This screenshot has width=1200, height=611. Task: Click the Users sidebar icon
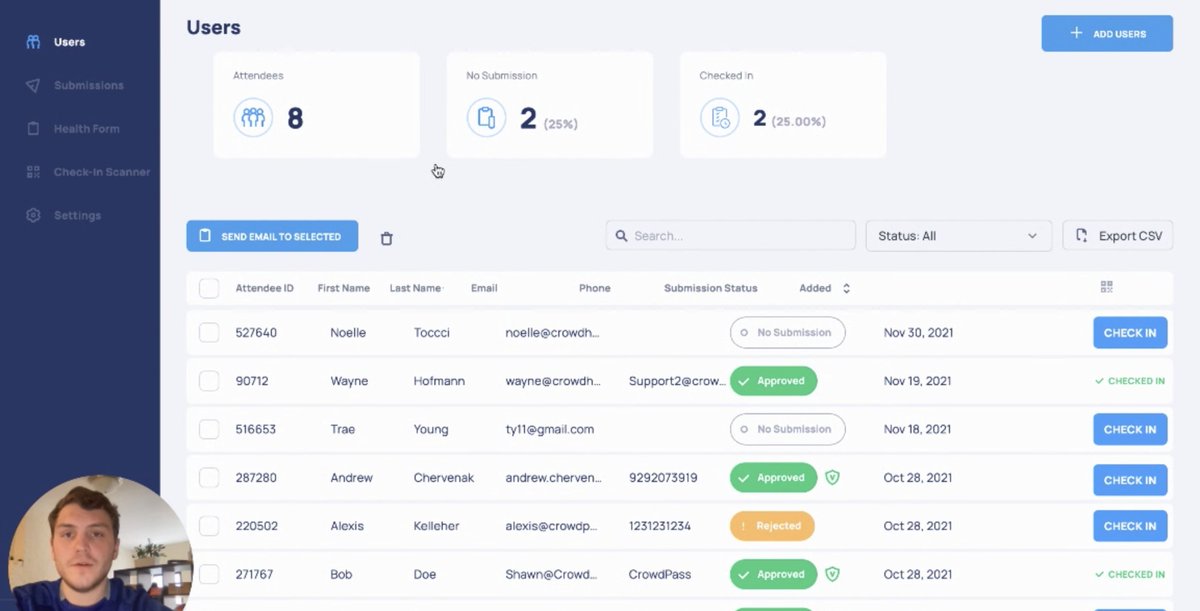click(33, 42)
